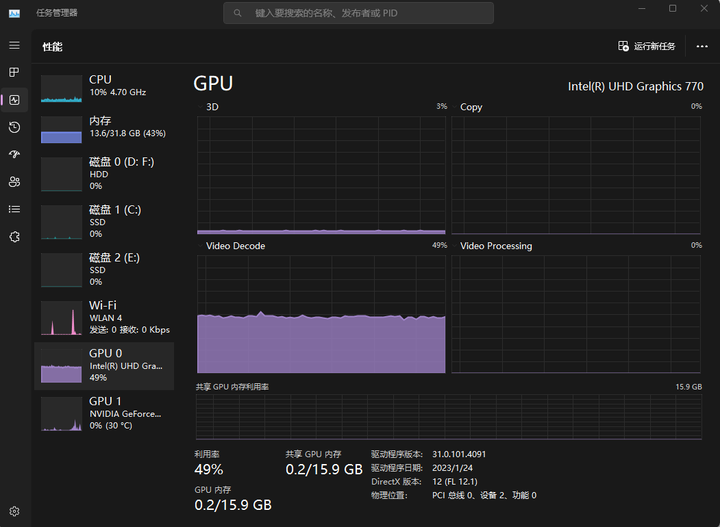
Task: Click Run new task button
Action: click(x=647, y=46)
